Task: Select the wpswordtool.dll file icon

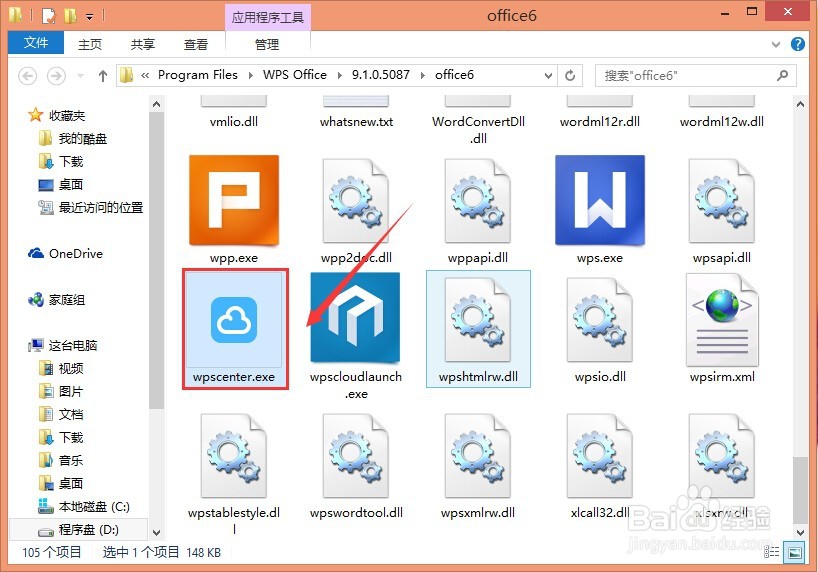Action: click(x=356, y=456)
